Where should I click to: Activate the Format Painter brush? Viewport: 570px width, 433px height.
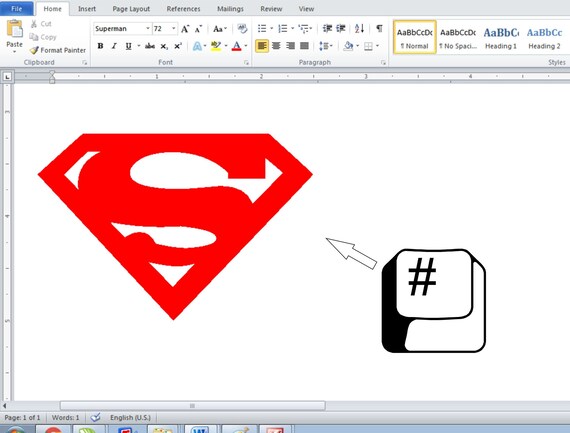34,50
